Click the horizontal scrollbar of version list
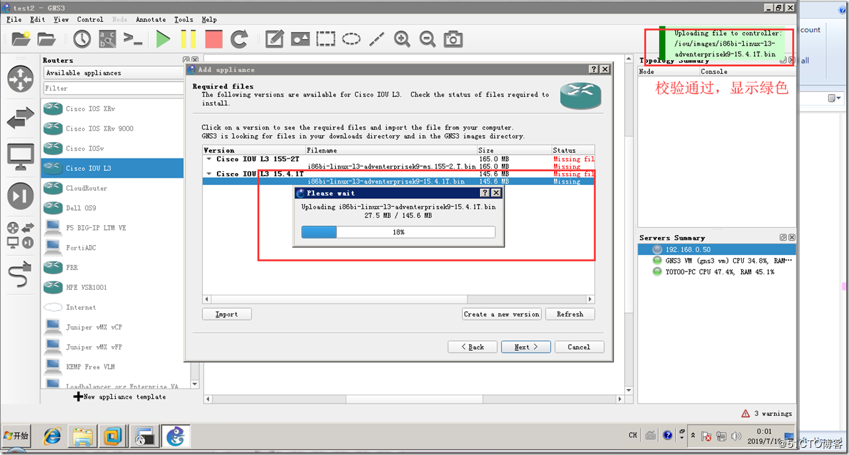849x455 pixels. (x=399, y=300)
